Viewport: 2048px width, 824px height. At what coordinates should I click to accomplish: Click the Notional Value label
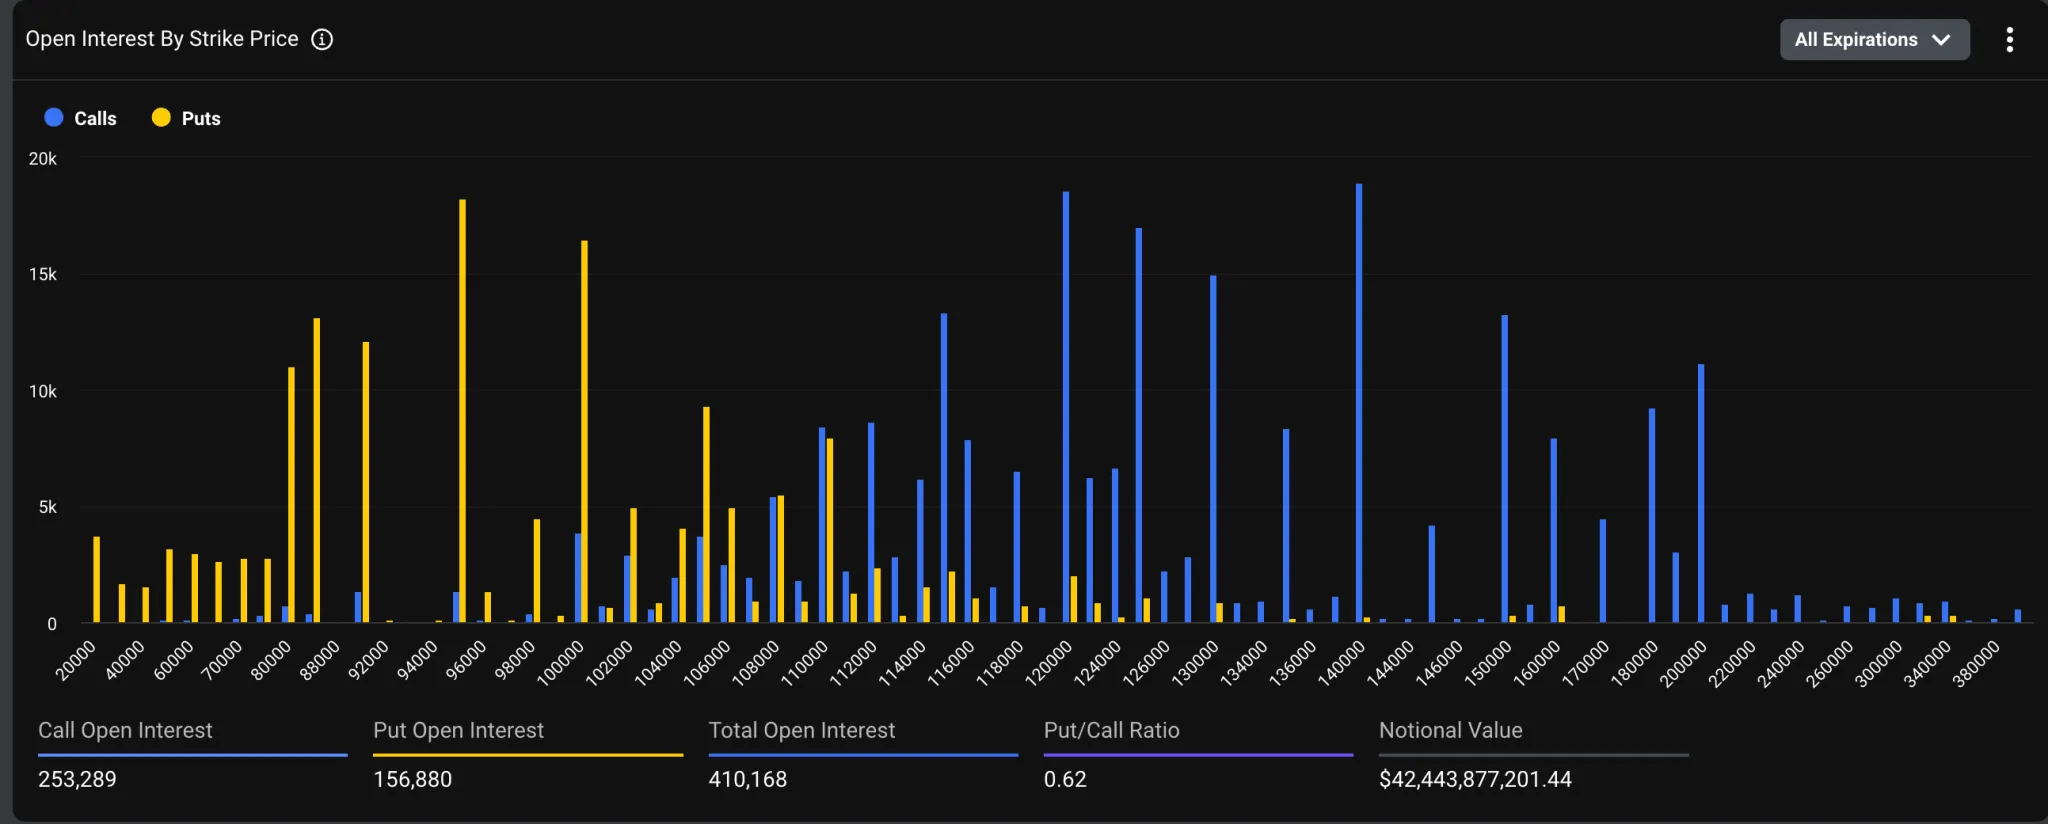[x=1450, y=730]
